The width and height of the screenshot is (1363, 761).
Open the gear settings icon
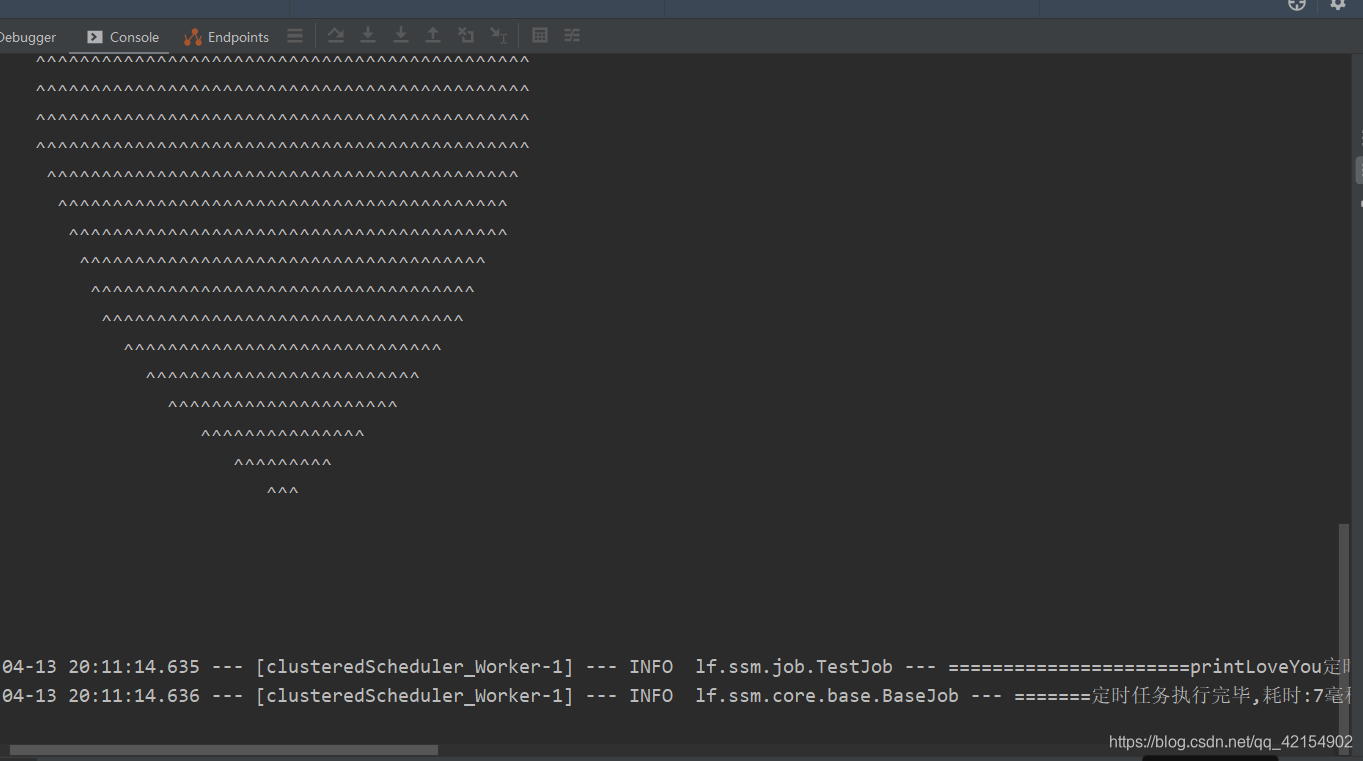click(x=1338, y=5)
